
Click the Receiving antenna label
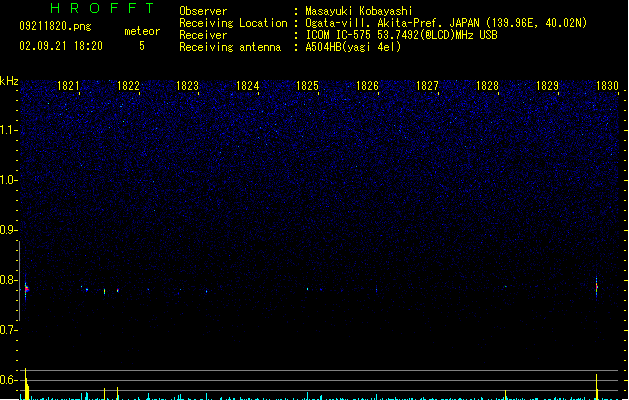[x=230, y=47]
